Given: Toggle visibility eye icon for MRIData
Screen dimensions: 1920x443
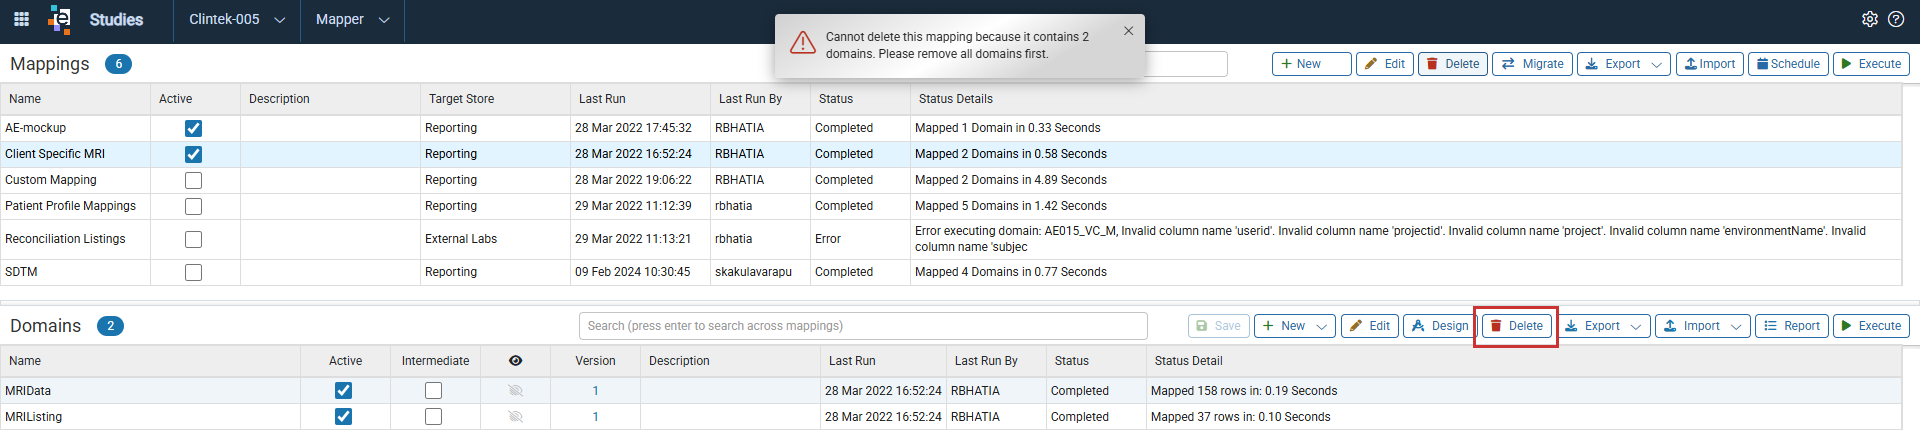Looking at the screenshot, I should click(515, 390).
